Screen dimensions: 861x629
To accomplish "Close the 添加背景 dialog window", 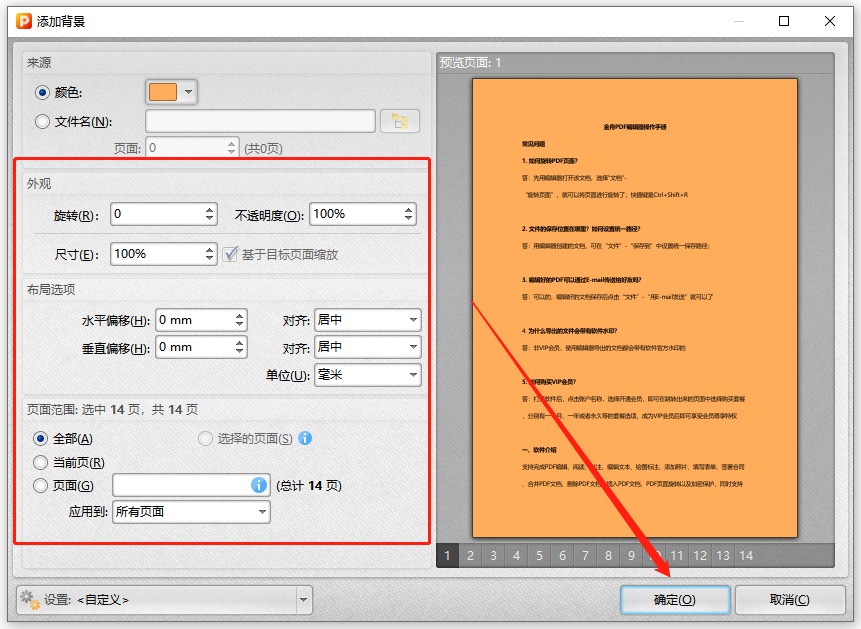I will 830,21.
